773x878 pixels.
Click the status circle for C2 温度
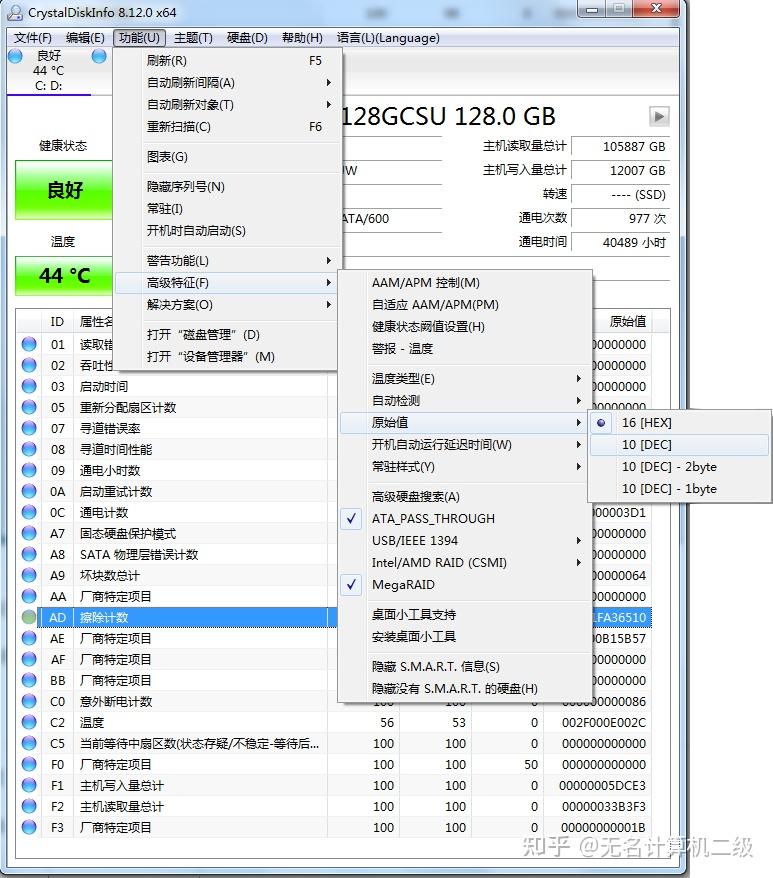point(29,722)
